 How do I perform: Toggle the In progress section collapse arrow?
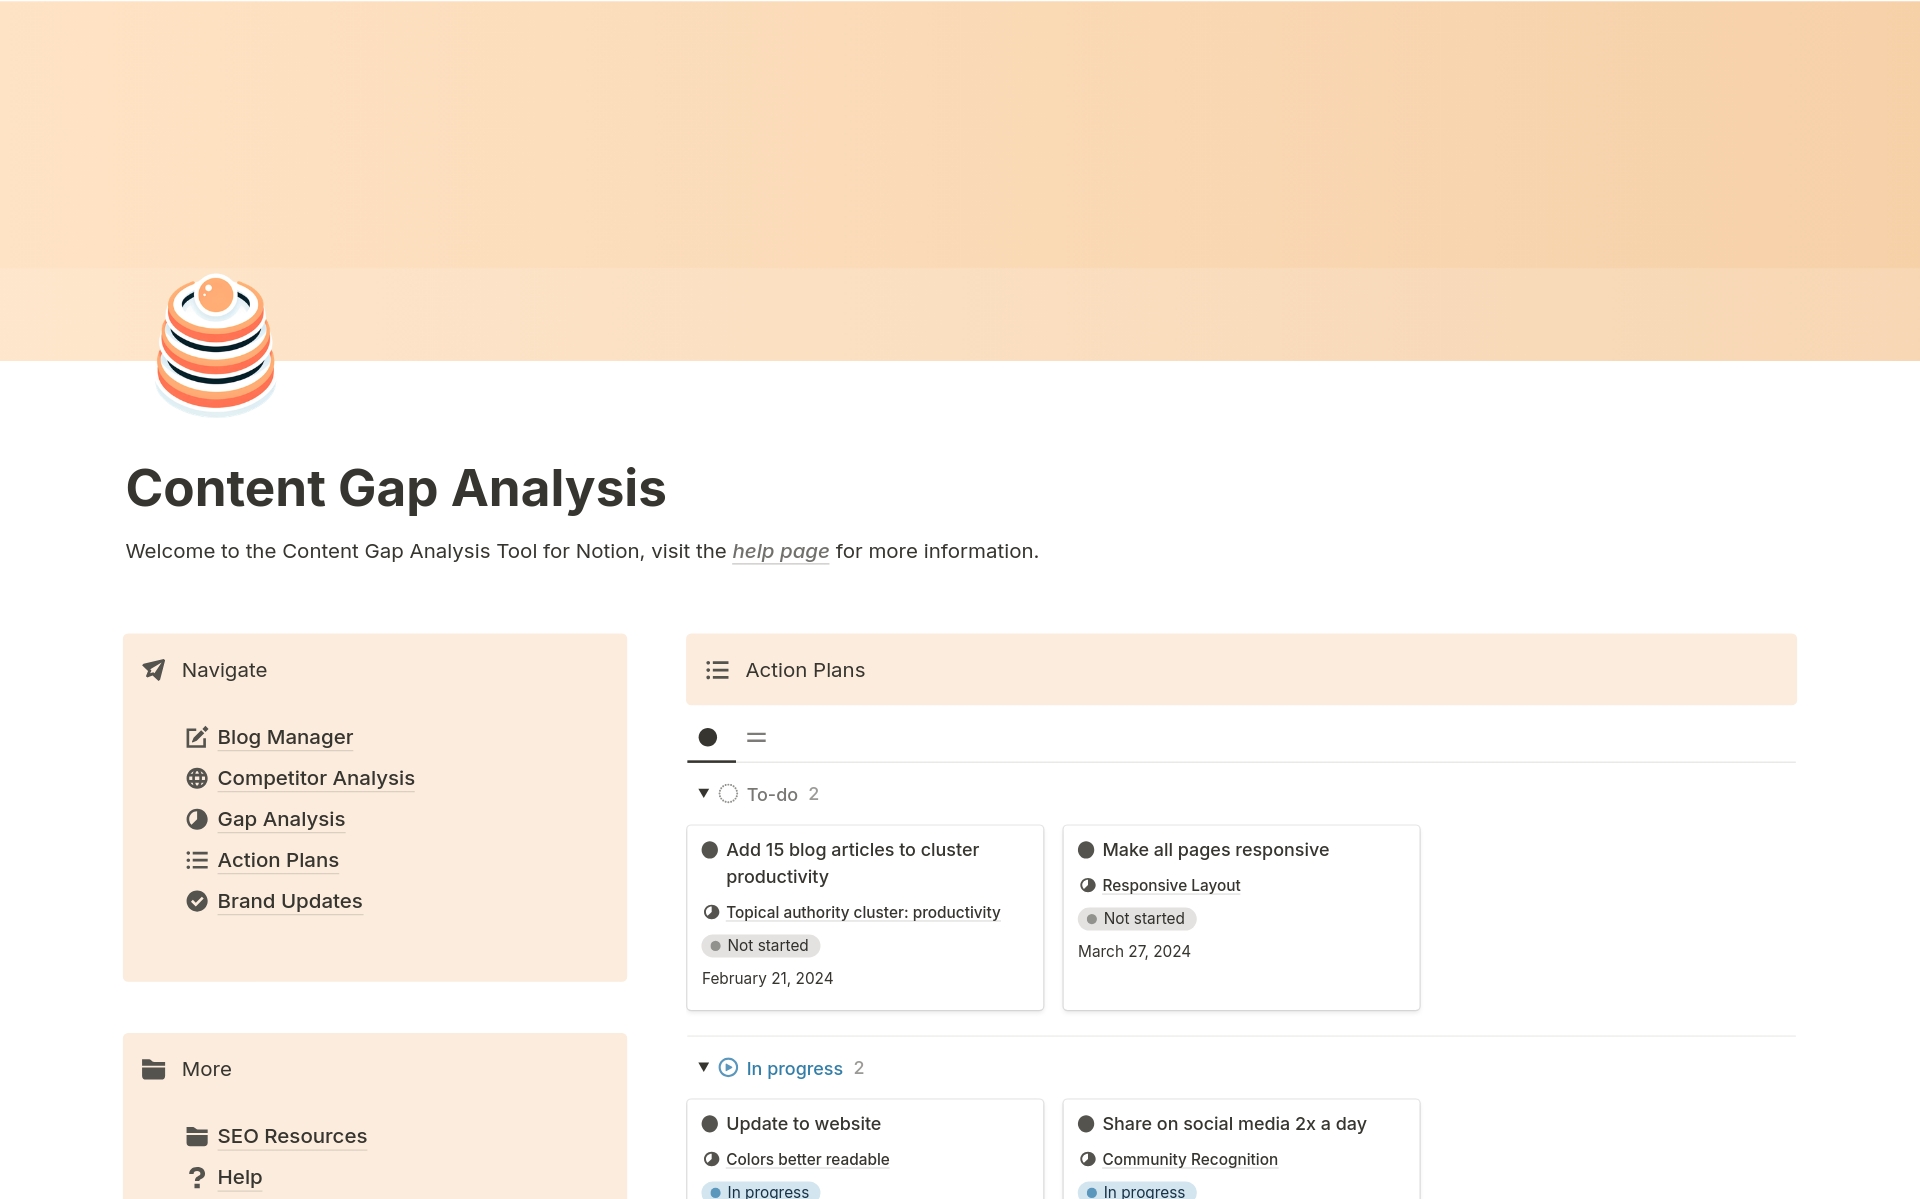pyautogui.click(x=704, y=1068)
